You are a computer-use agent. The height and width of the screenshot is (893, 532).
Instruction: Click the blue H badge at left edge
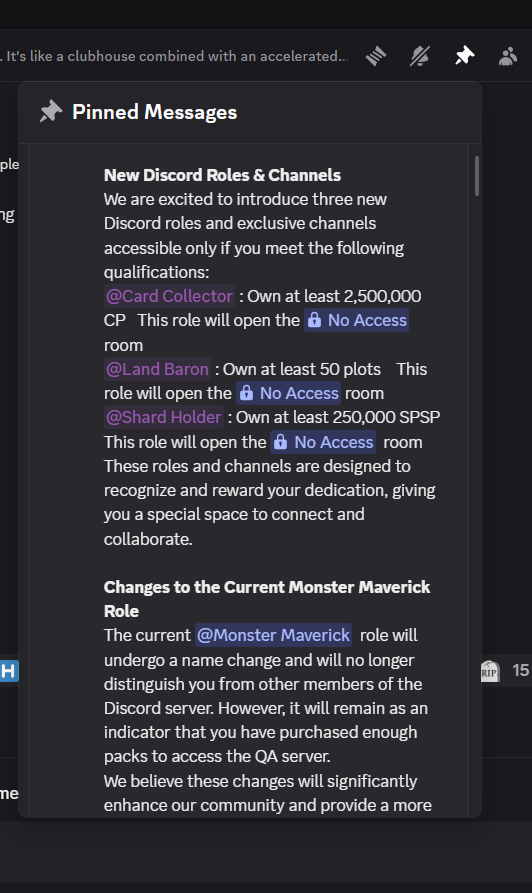(9, 671)
